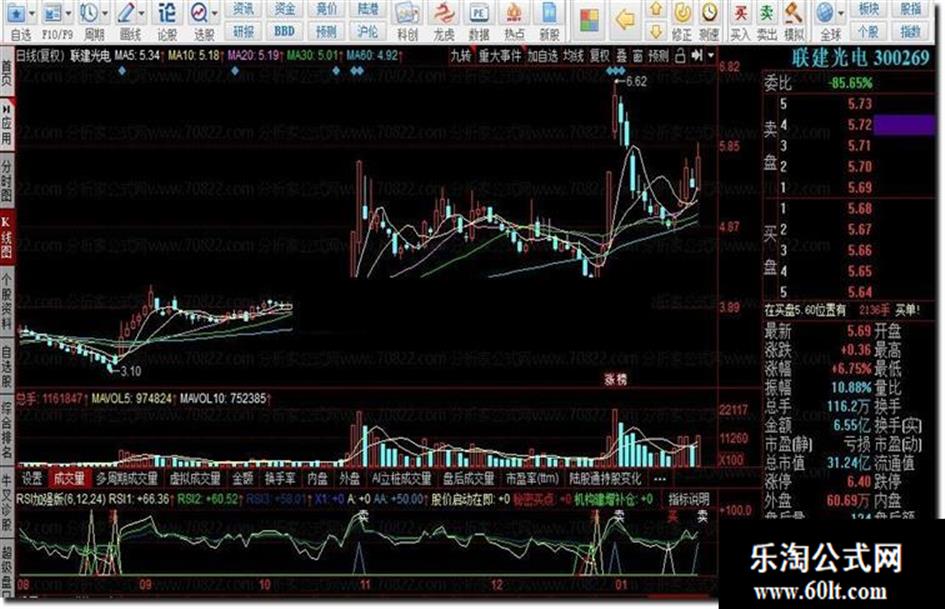
Task: Expand the dropdown arrow beside 自选
Action: [x=32, y=14]
